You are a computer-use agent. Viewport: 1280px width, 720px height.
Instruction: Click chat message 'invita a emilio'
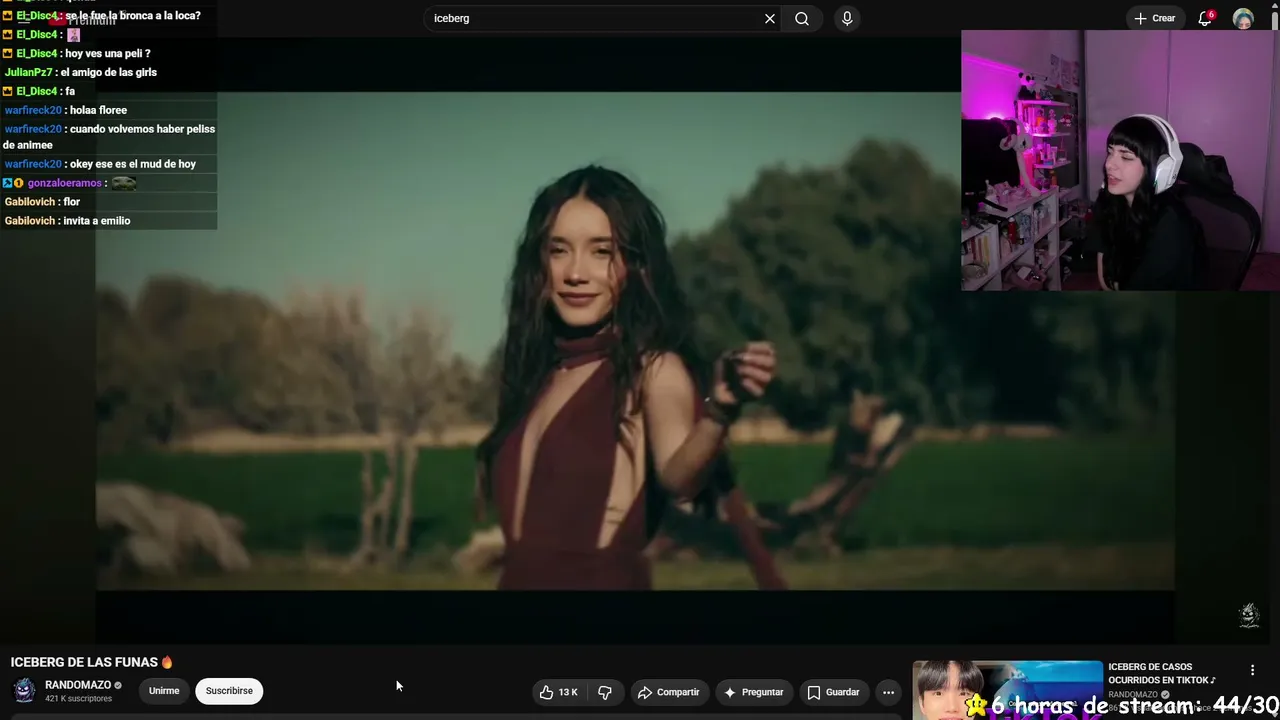pos(97,221)
